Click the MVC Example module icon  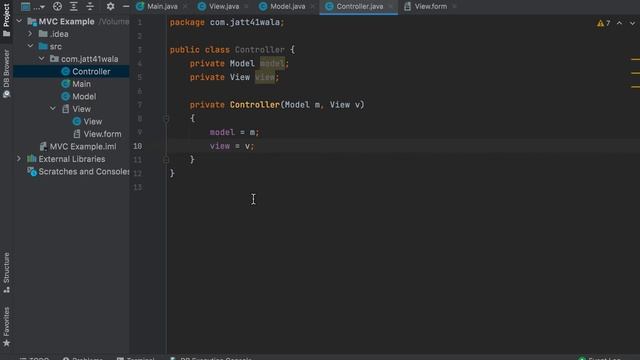pos(32,21)
